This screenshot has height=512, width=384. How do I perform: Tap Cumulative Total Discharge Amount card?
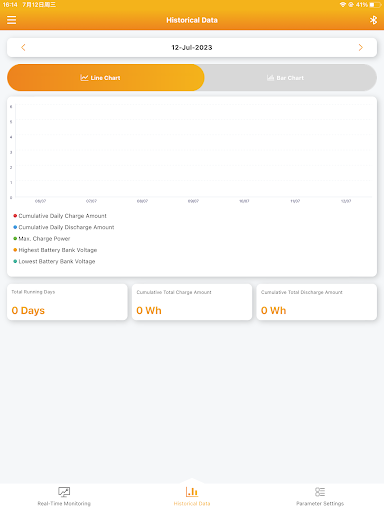point(317,302)
